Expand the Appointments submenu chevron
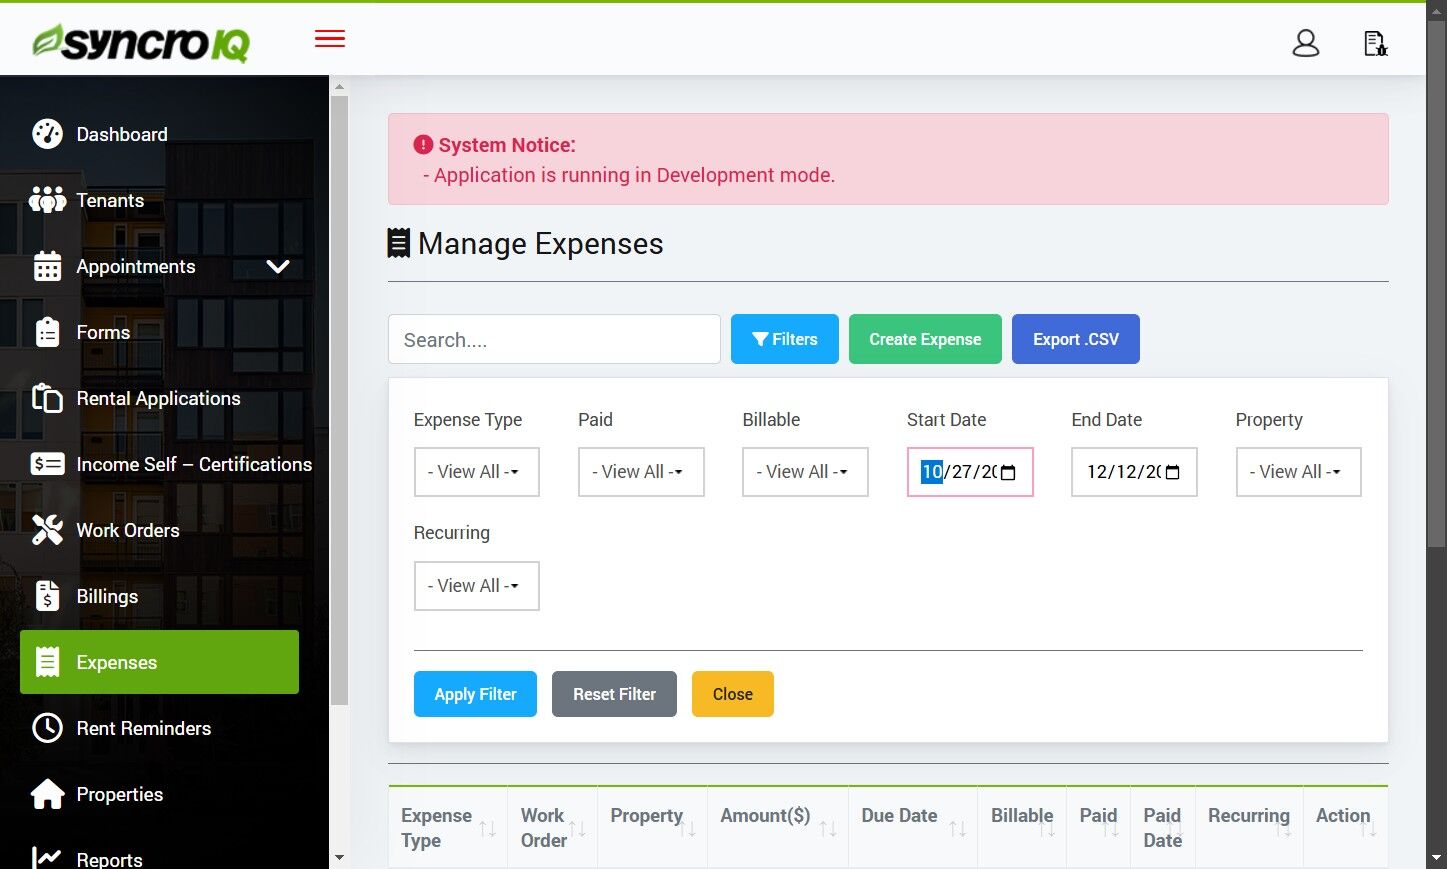This screenshot has width=1447, height=869. pyautogui.click(x=278, y=267)
